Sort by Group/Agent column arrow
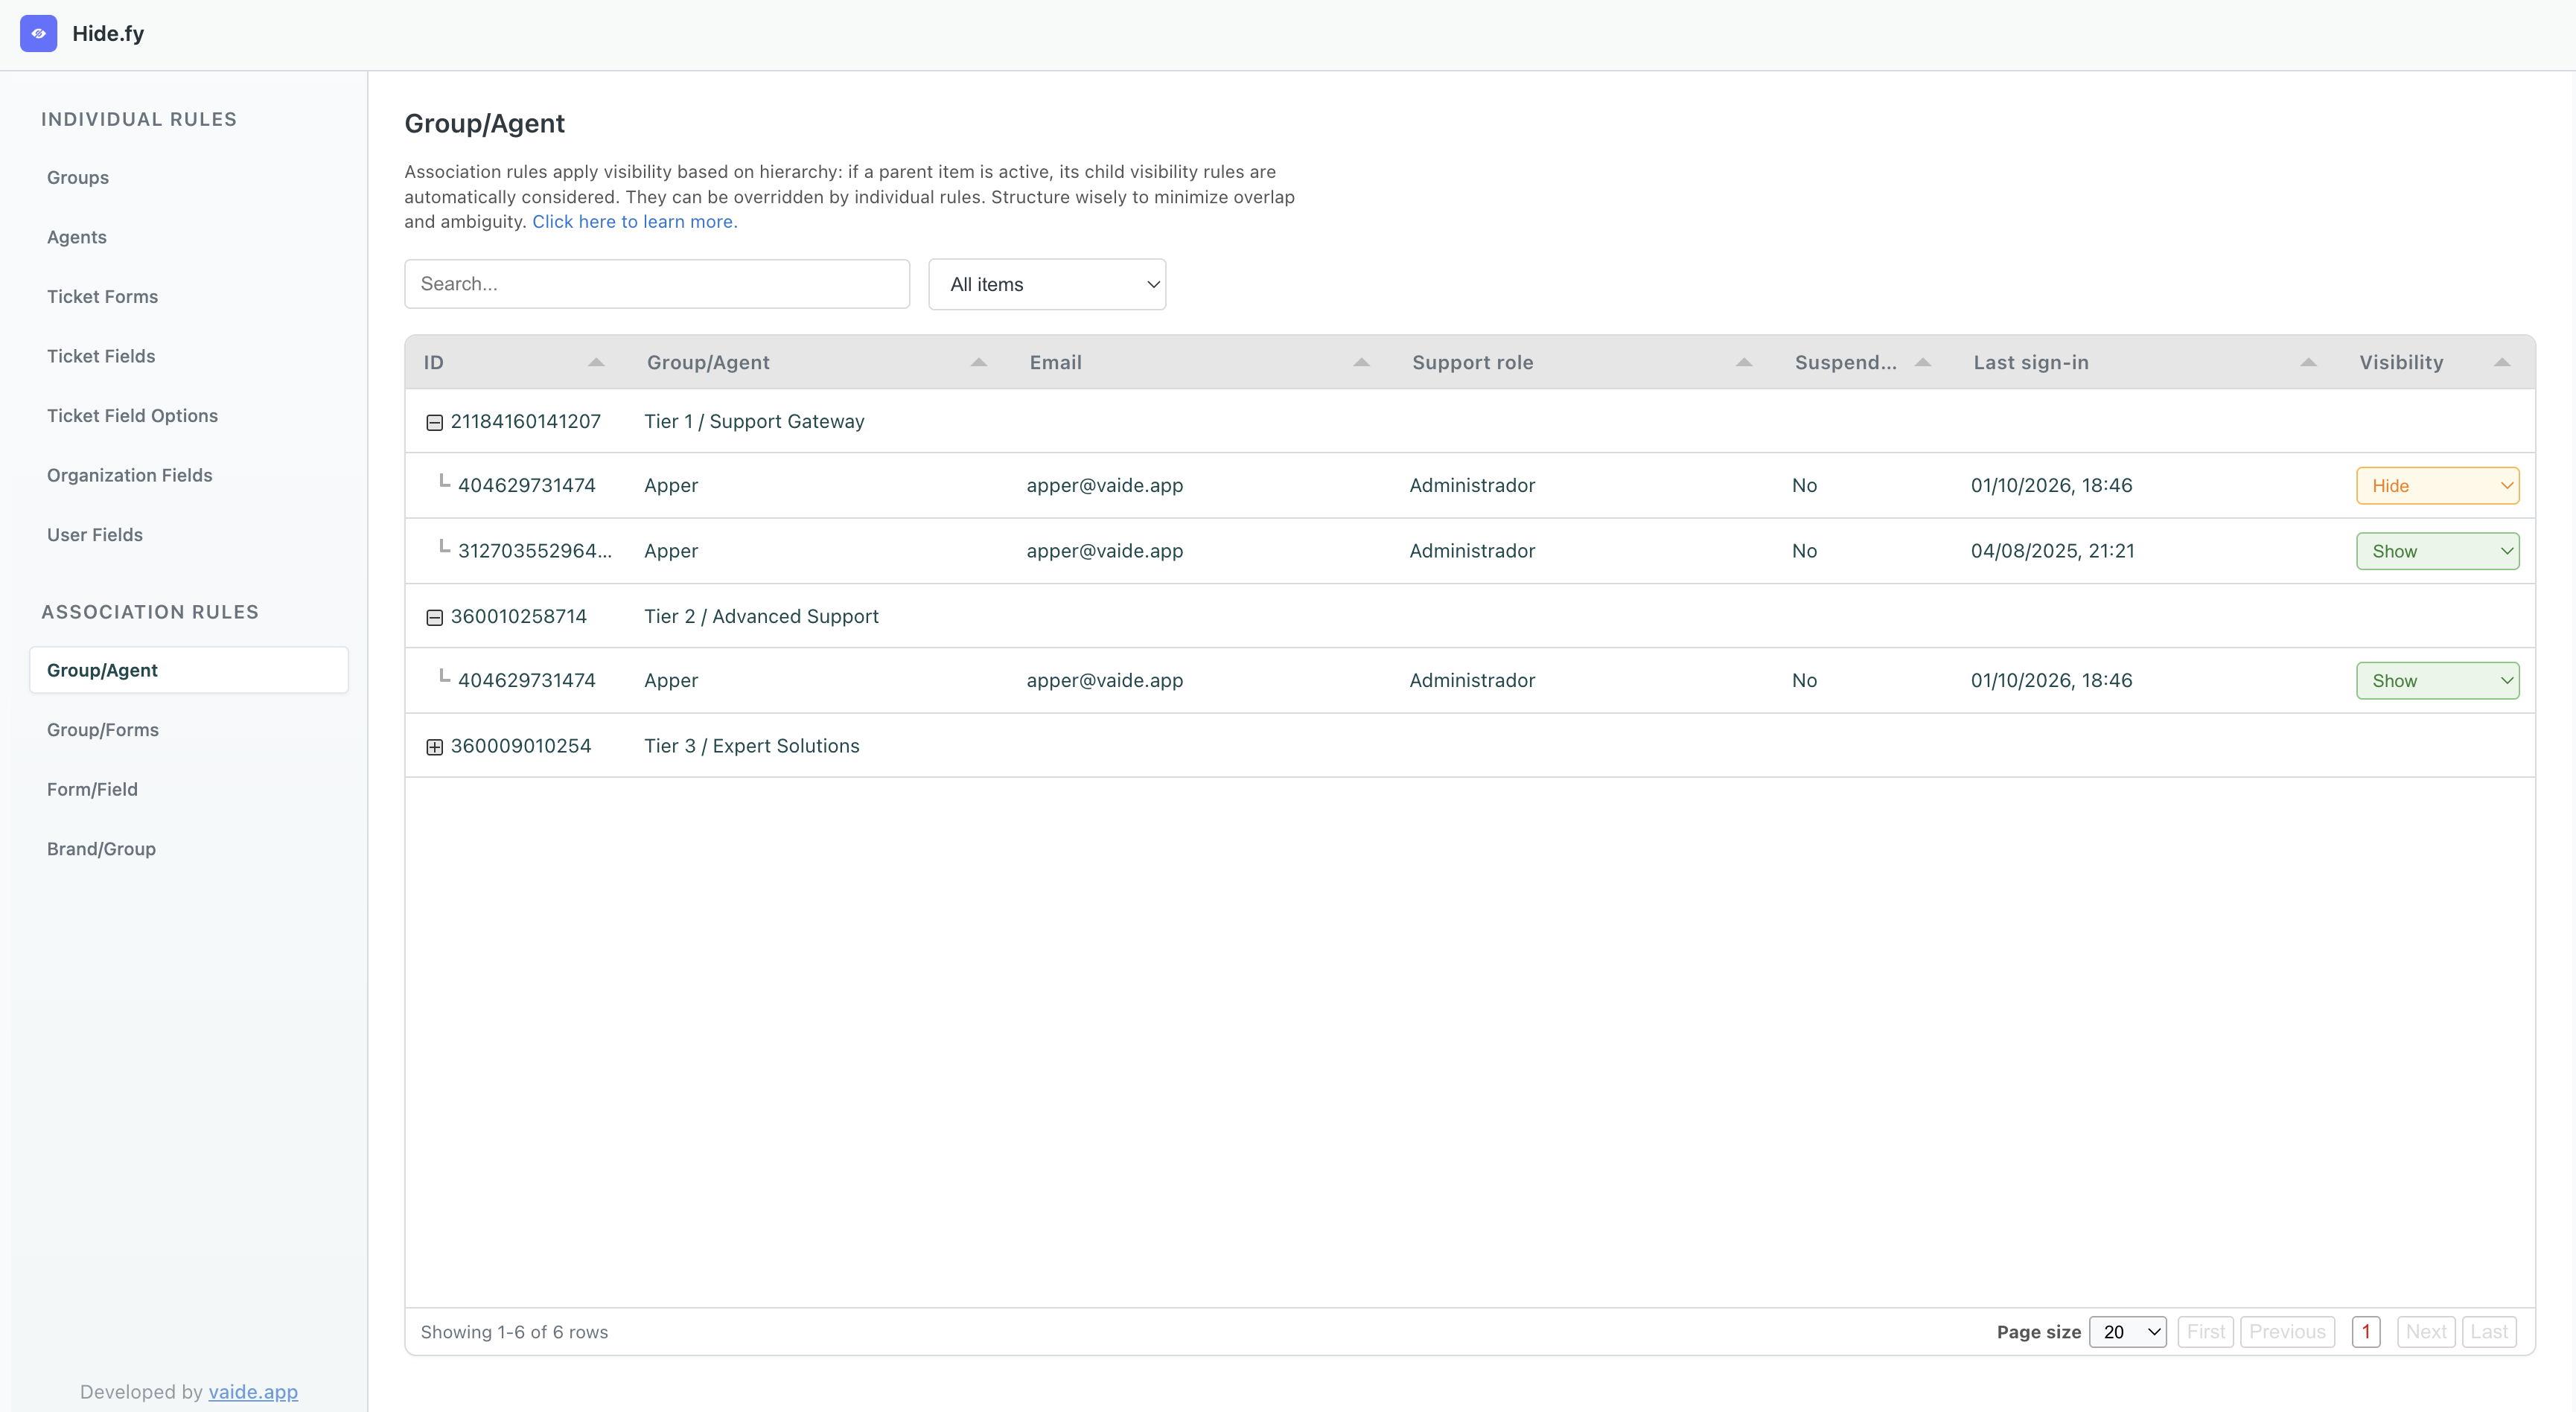2576x1412 pixels. click(978, 362)
